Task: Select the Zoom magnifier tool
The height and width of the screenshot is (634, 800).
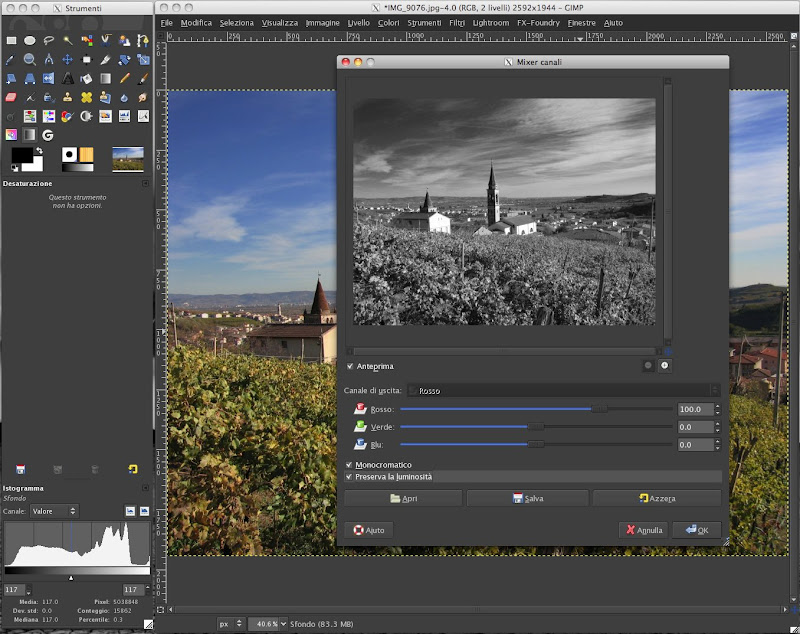Action: pos(30,59)
